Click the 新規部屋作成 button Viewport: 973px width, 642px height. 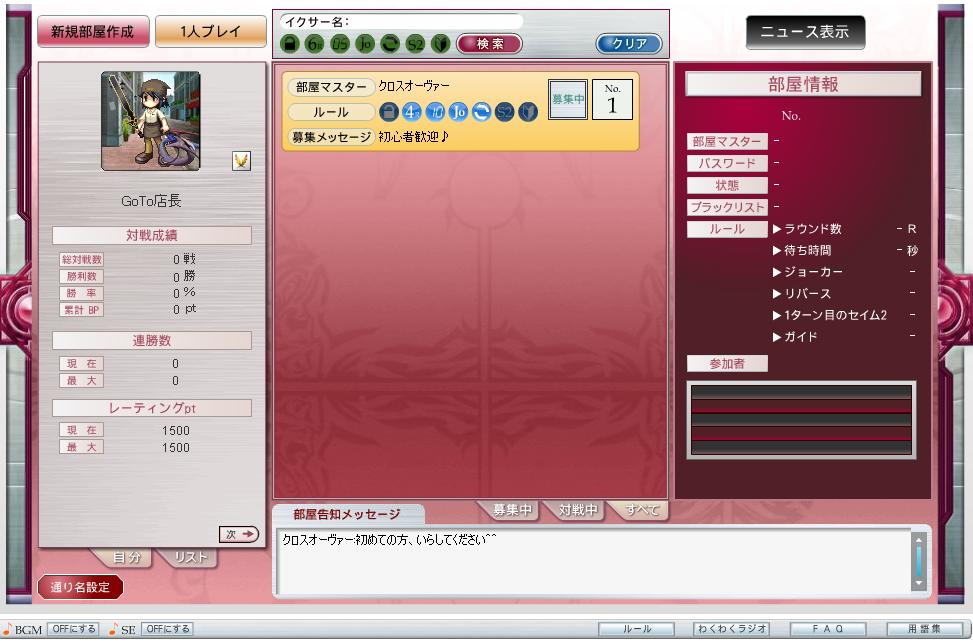[x=93, y=31]
